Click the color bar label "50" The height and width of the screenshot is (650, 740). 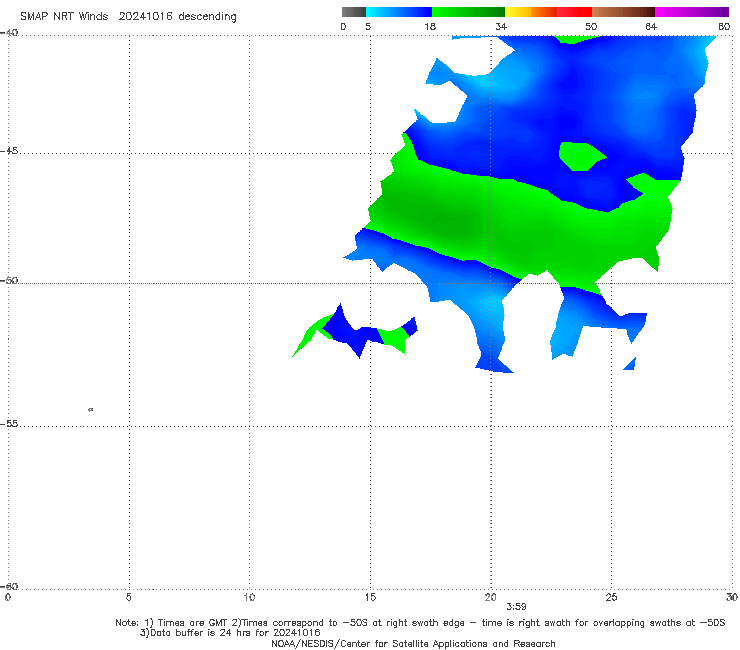pyautogui.click(x=591, y=26)
